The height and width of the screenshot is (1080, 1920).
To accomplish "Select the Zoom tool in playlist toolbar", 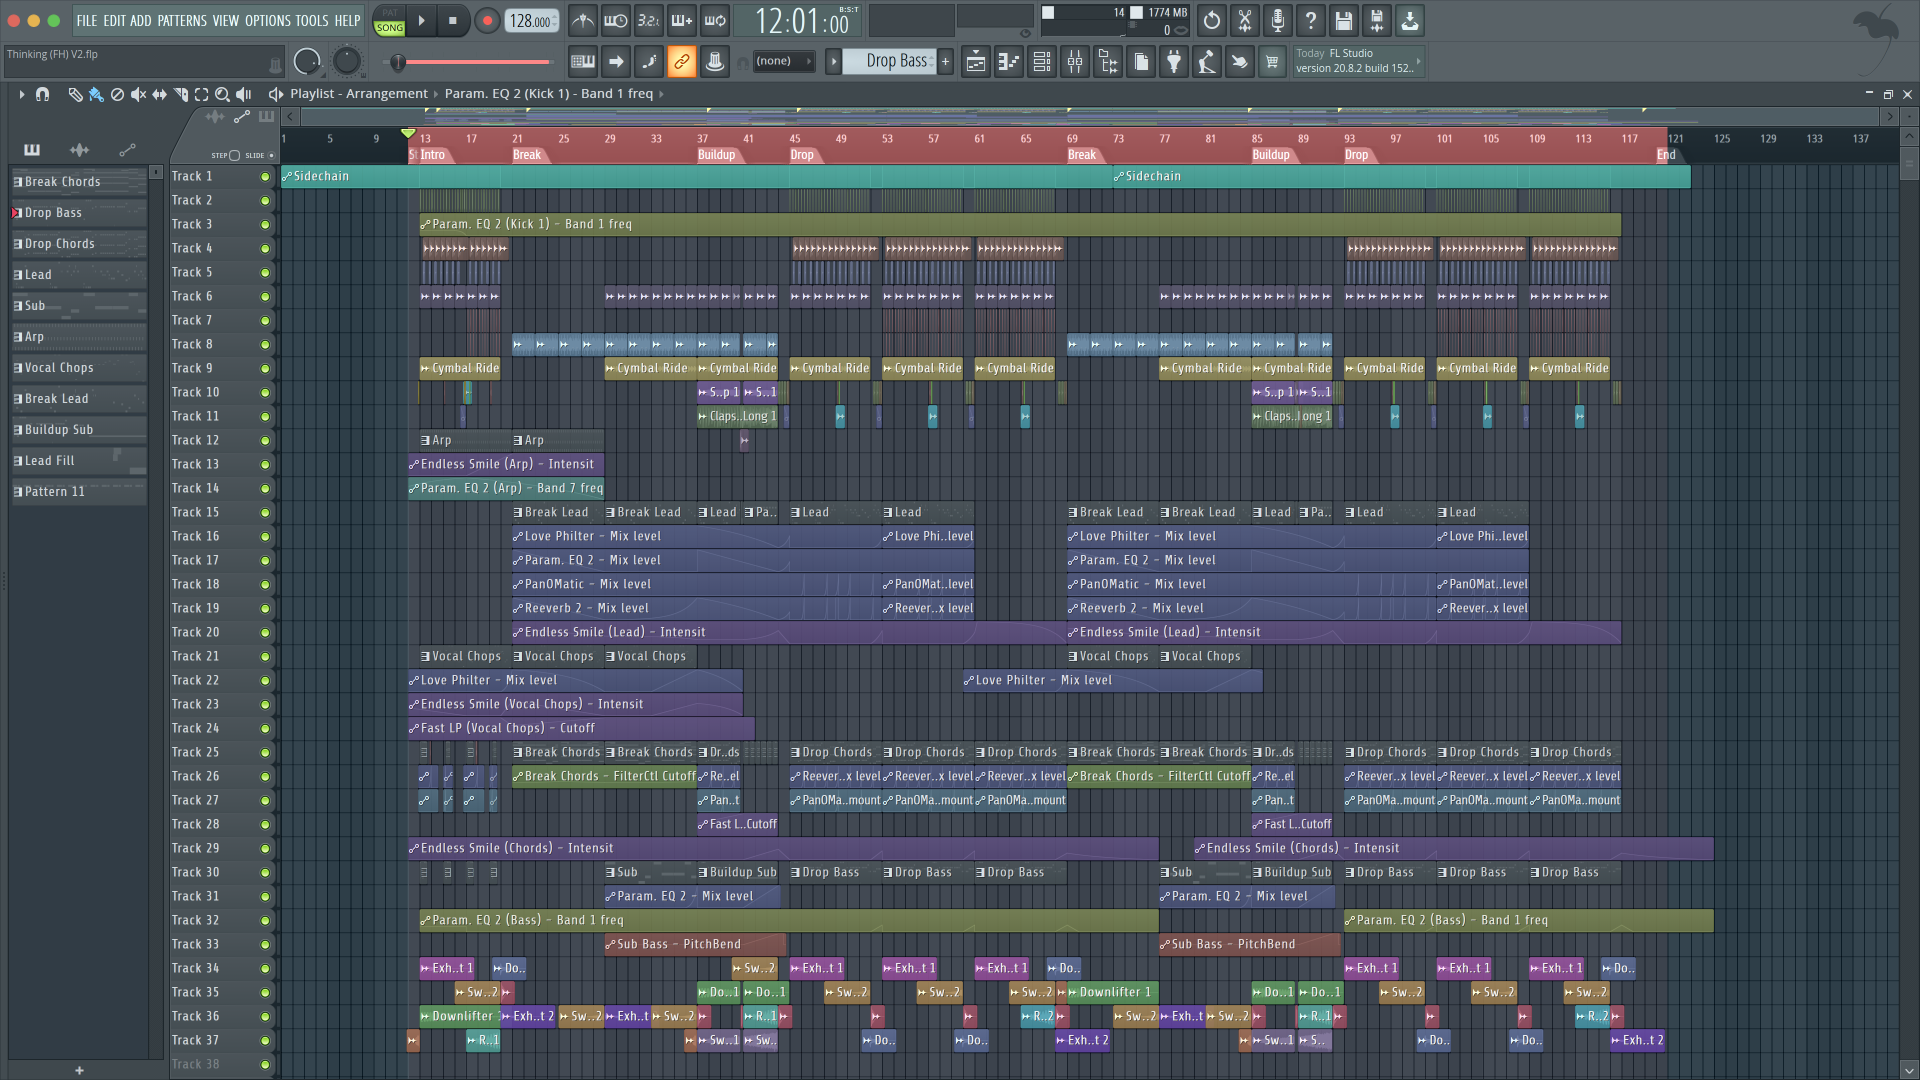I will click(x=222, y=94).
